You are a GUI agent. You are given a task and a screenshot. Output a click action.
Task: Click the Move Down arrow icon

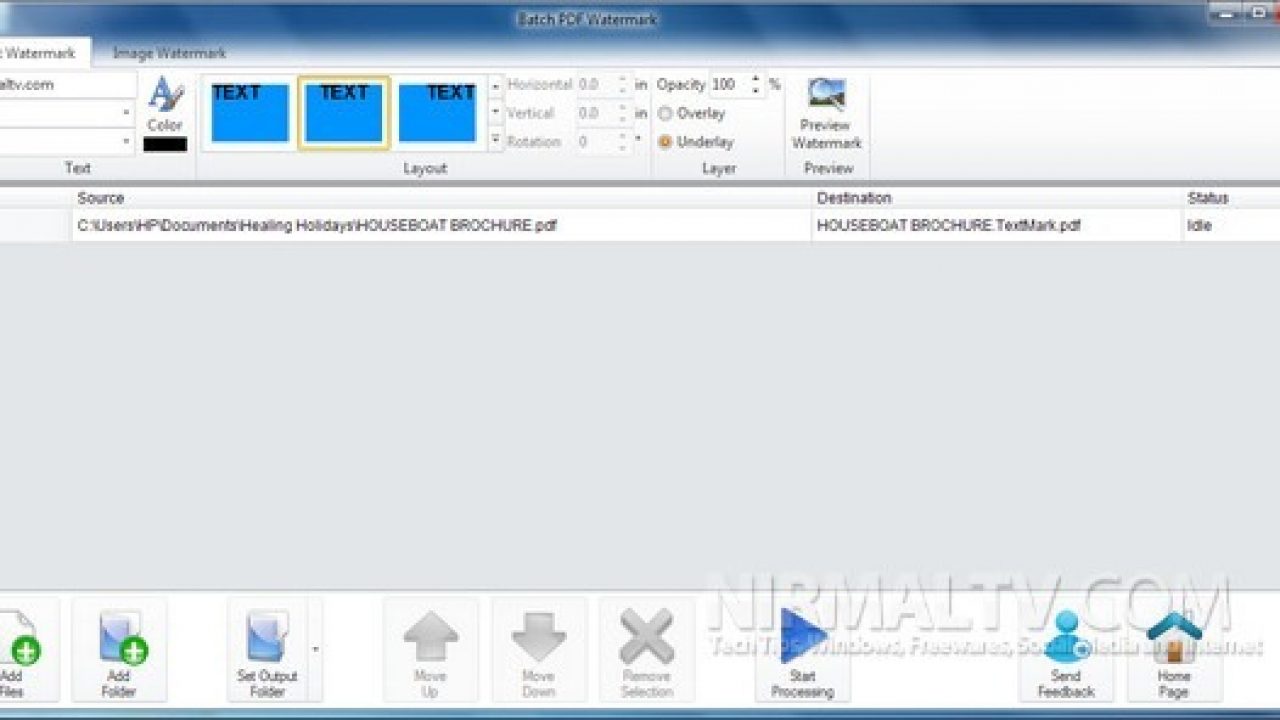tap(539, 638)
